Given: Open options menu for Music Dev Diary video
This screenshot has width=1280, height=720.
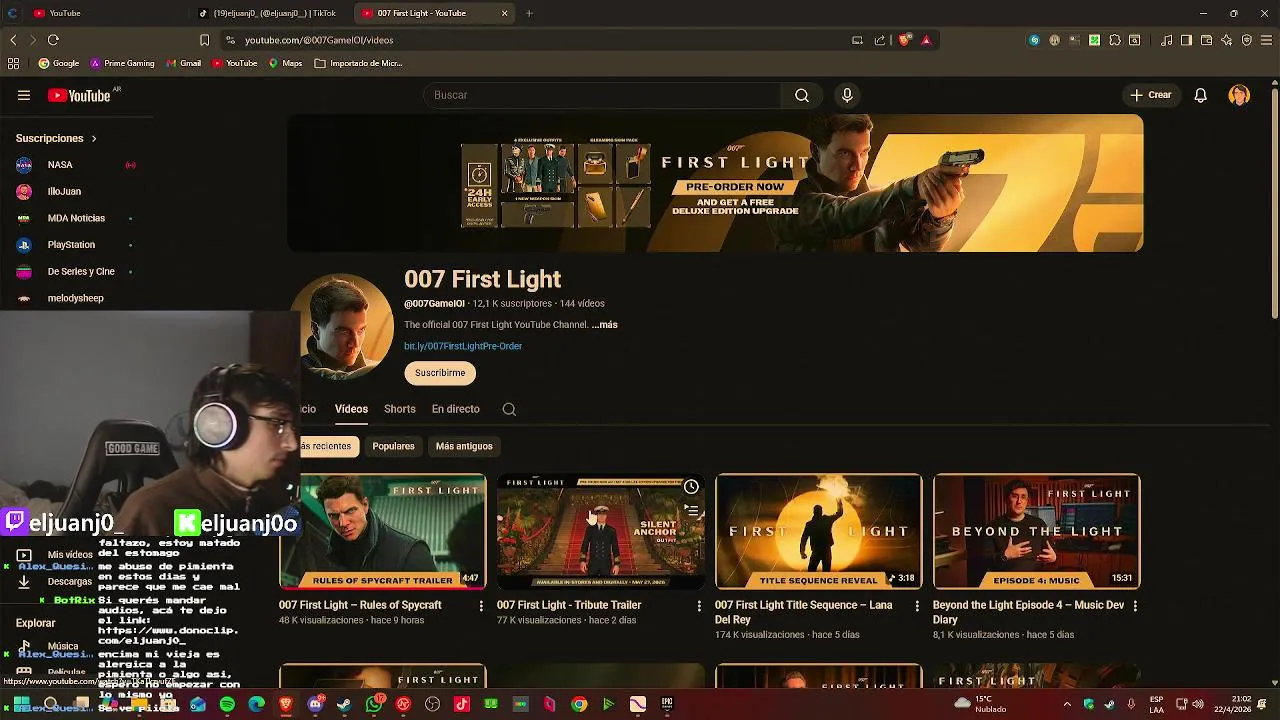Looking at the screenshot, I should point(1135,606).
